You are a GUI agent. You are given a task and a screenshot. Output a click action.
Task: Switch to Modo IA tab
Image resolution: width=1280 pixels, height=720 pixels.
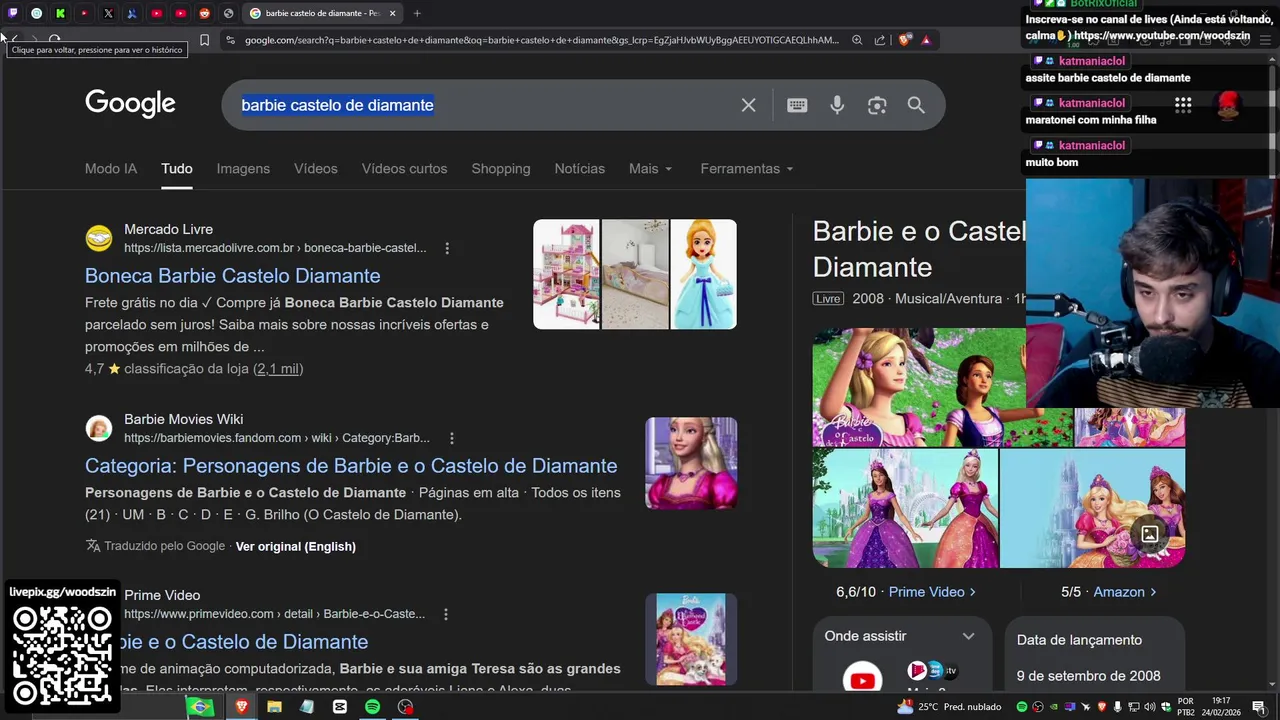(x=111, y=169)
